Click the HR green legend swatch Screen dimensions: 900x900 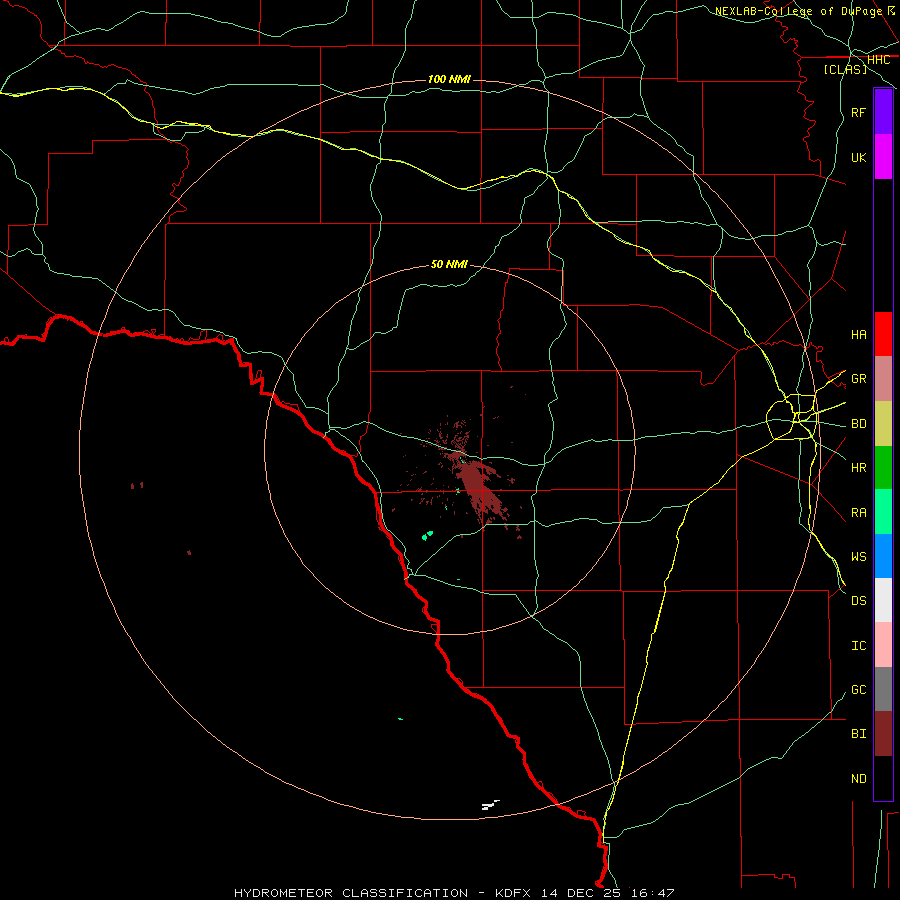(x=883, y=468)
